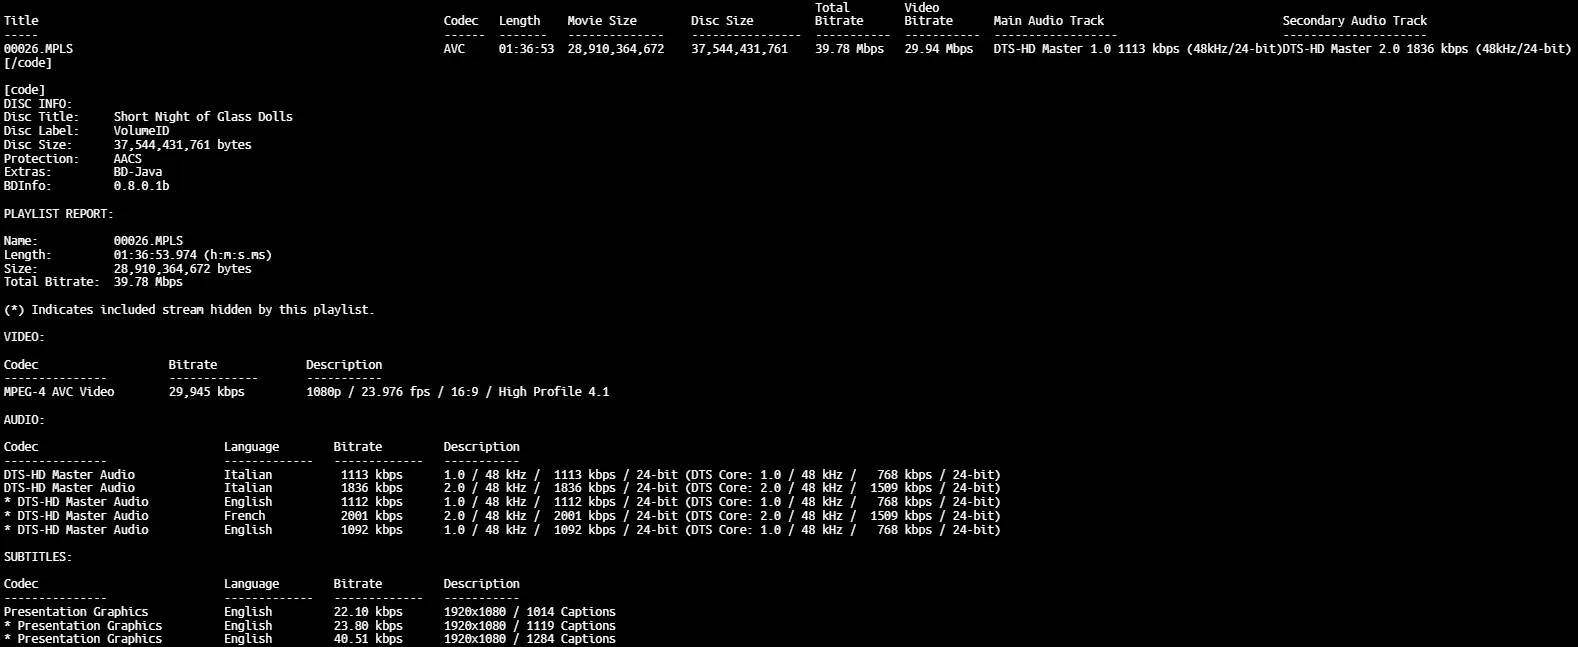The height and width of the screenshot is (647, 1578).
Task: Click the playlist length 01:36:53.974 value
Action: [x=192, y=255]
